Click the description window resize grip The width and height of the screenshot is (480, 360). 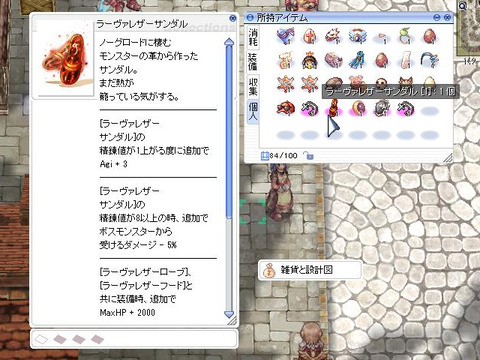(232, 321)
